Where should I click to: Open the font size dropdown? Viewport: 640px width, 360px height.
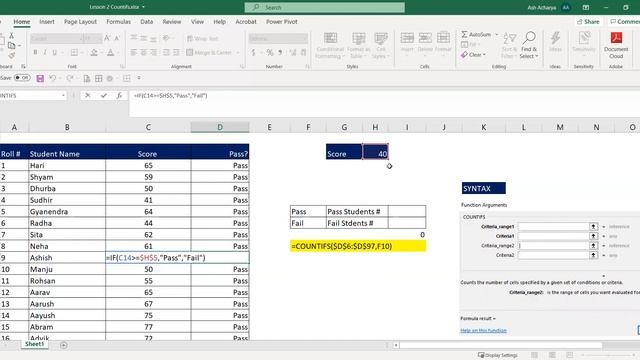click(99, 38)
